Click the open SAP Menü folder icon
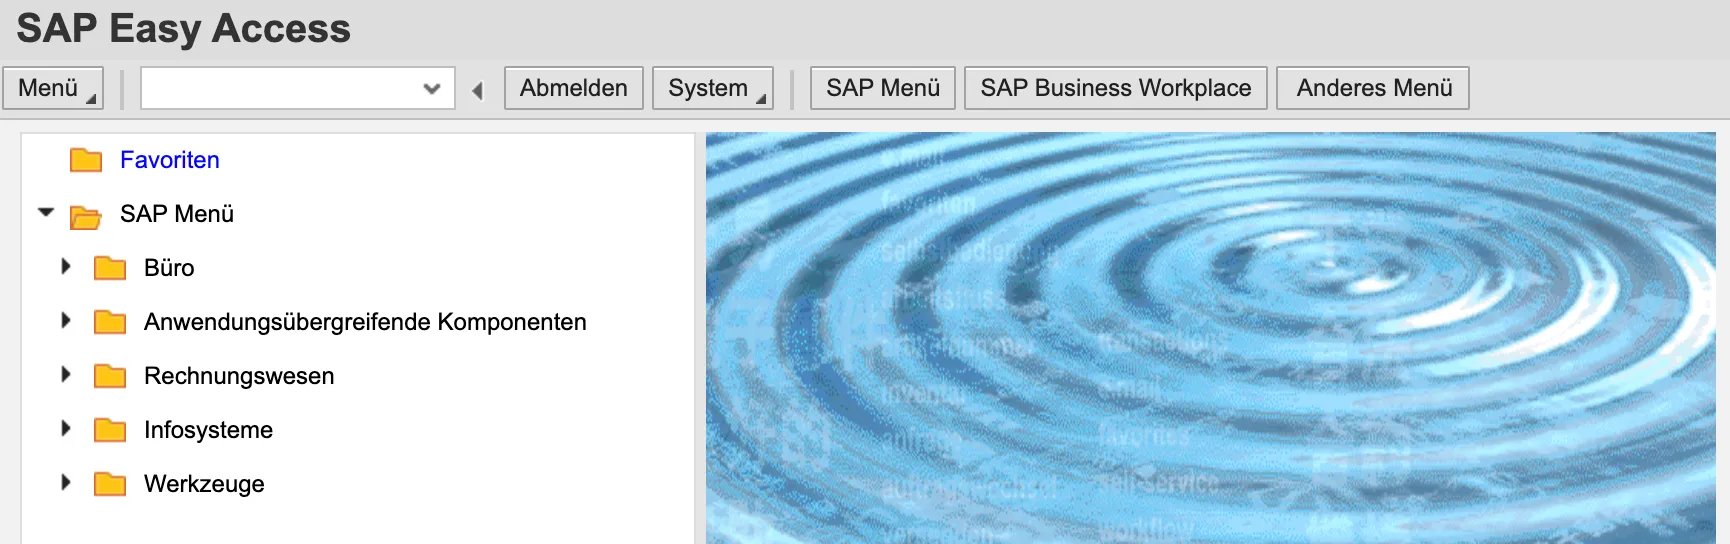 click(86, 215)
